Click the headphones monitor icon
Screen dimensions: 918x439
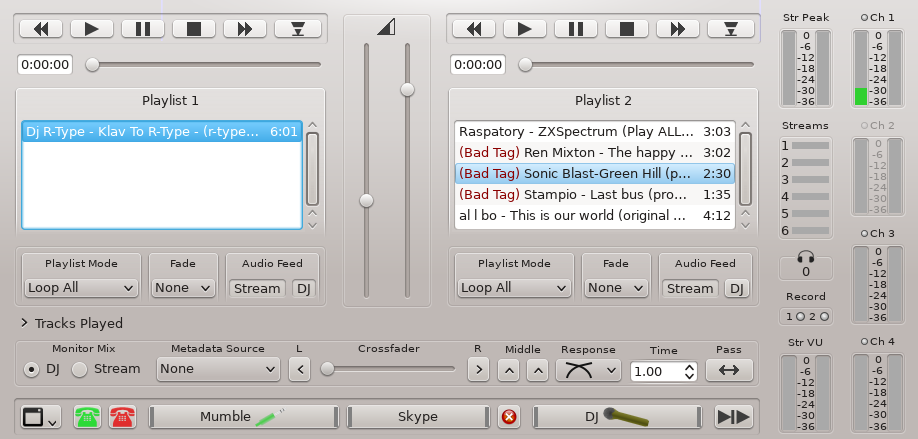806,257
